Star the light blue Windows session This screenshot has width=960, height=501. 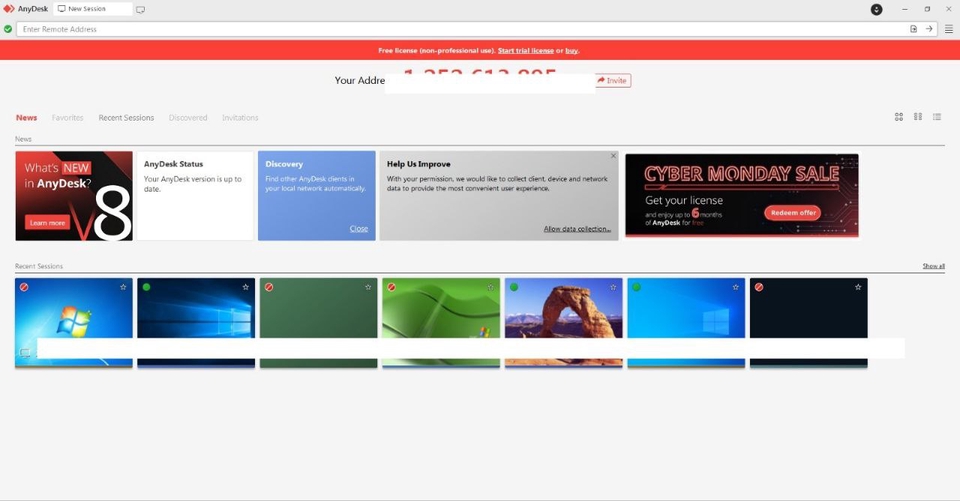click(735, 287)
